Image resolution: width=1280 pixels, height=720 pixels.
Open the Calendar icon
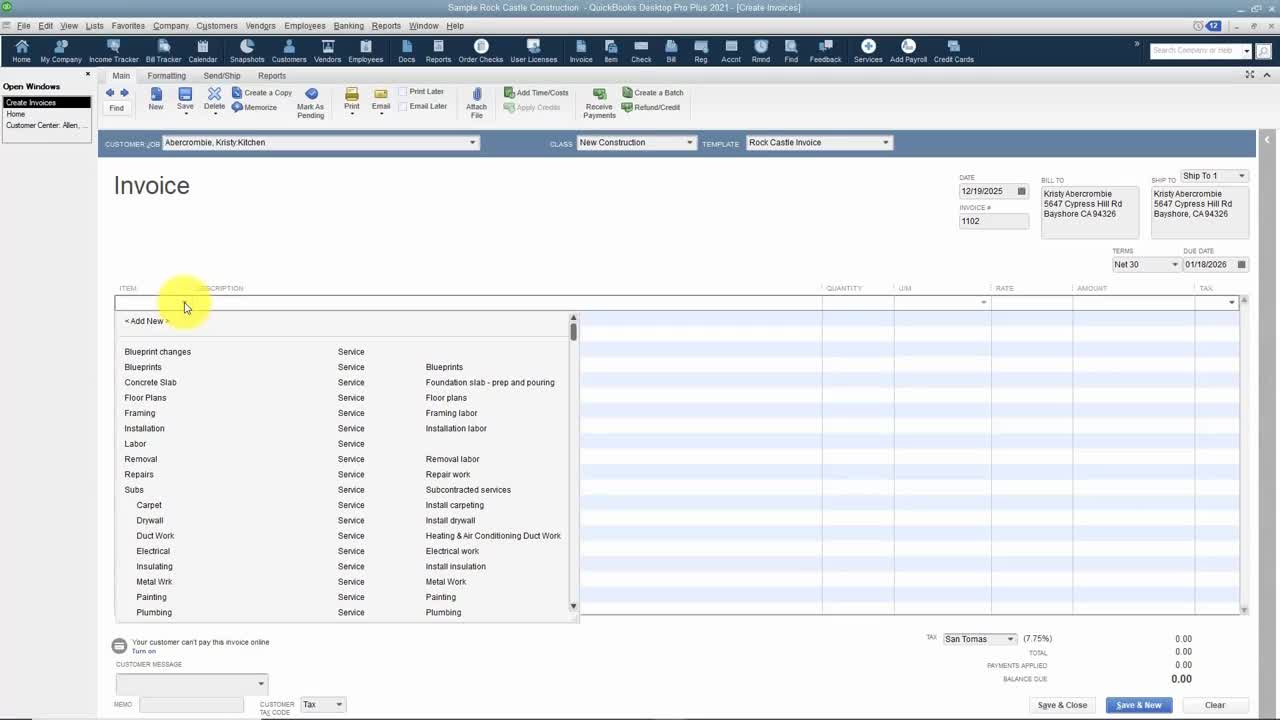point(203,51)
